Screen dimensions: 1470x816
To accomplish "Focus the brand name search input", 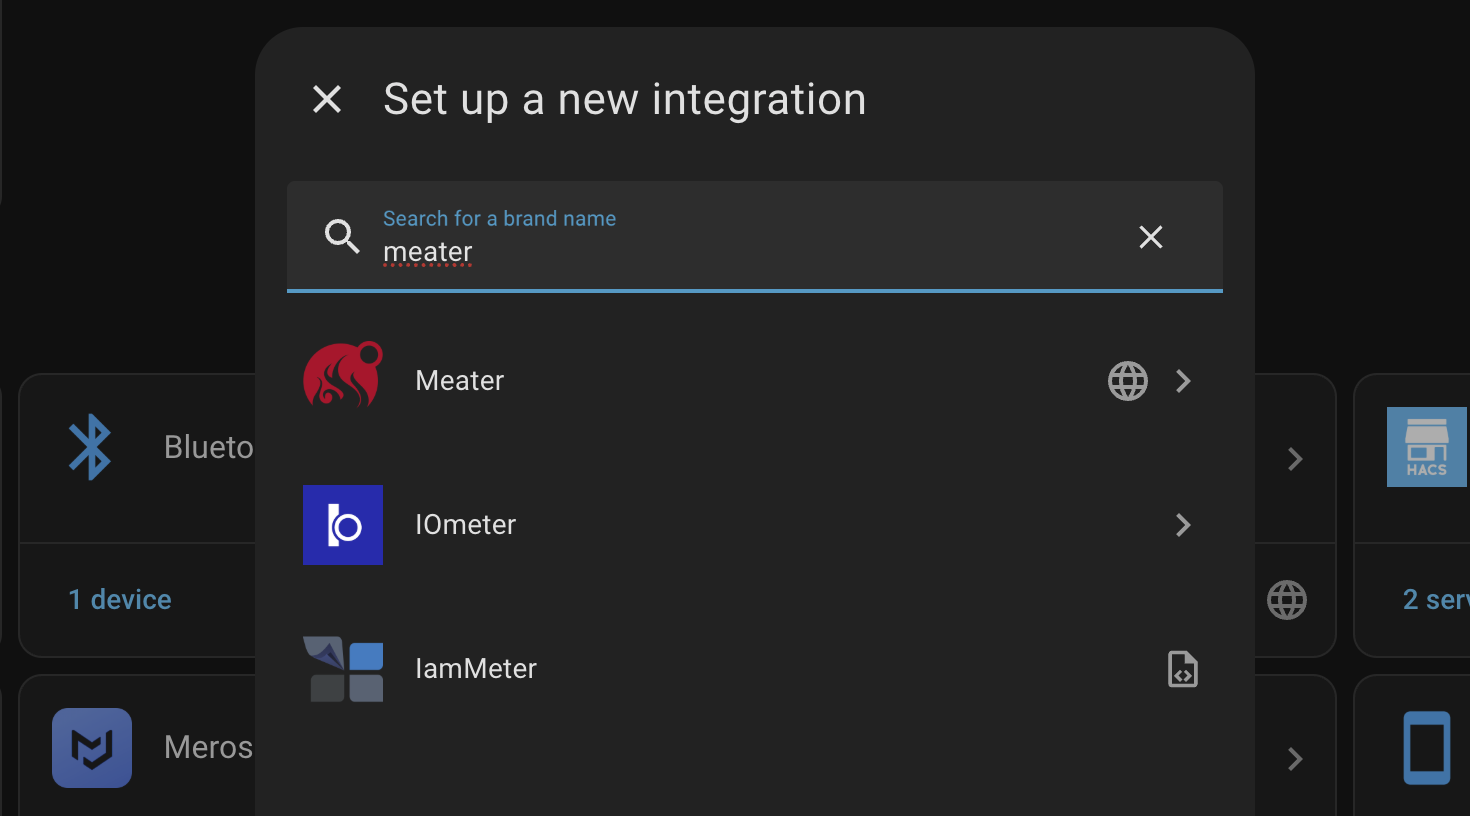I will coord(754,237).
